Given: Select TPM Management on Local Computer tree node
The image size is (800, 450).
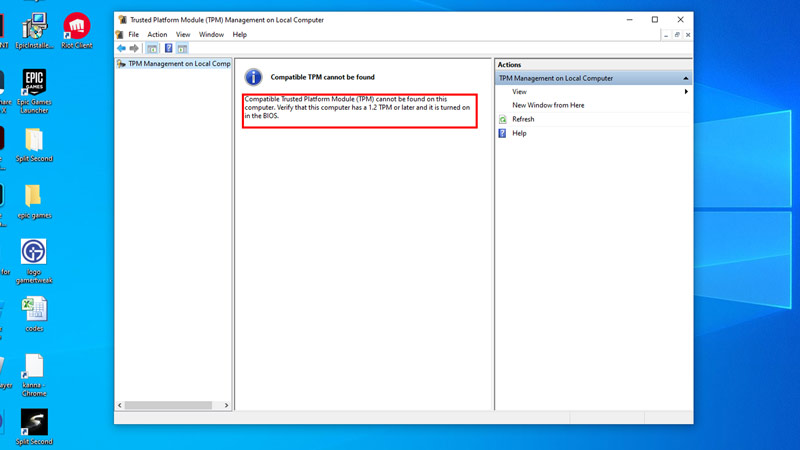Looking at the screenshot, I should 174,64.
